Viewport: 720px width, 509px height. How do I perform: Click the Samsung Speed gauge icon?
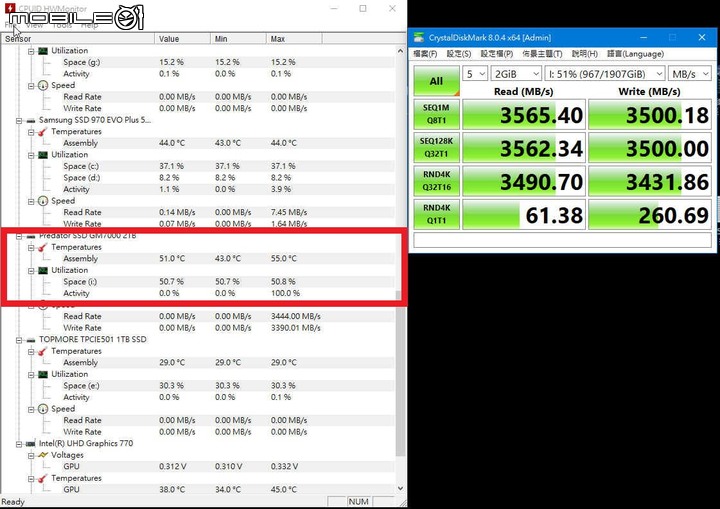coord(43,201)
